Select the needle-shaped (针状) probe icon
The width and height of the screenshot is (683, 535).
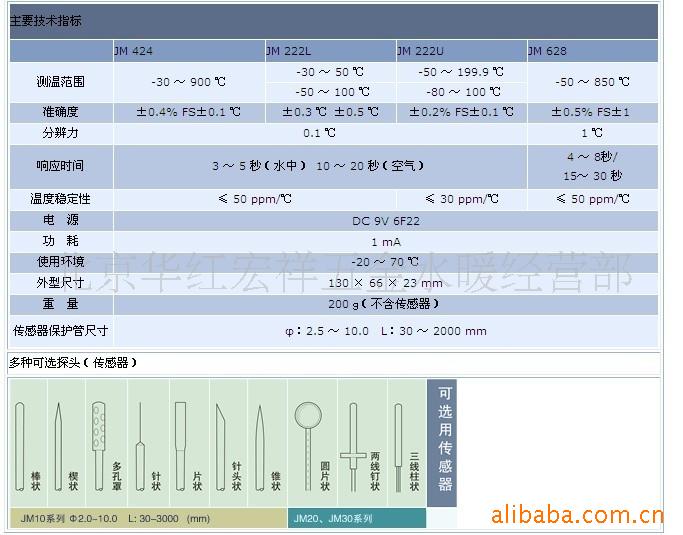(x=140, y=447)
